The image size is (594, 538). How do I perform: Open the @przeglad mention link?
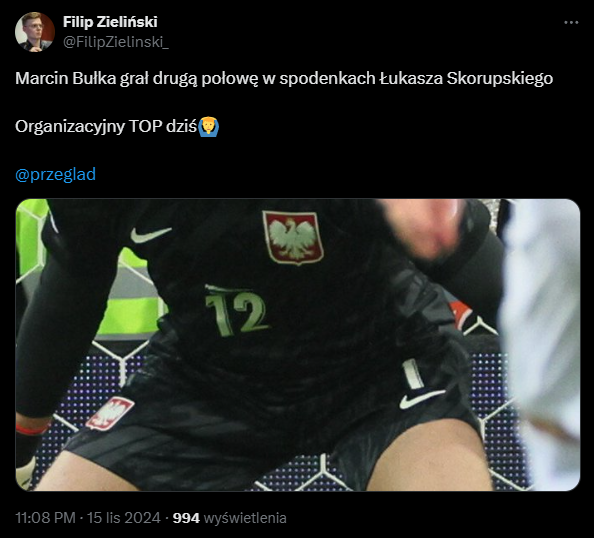coord(55,174)
